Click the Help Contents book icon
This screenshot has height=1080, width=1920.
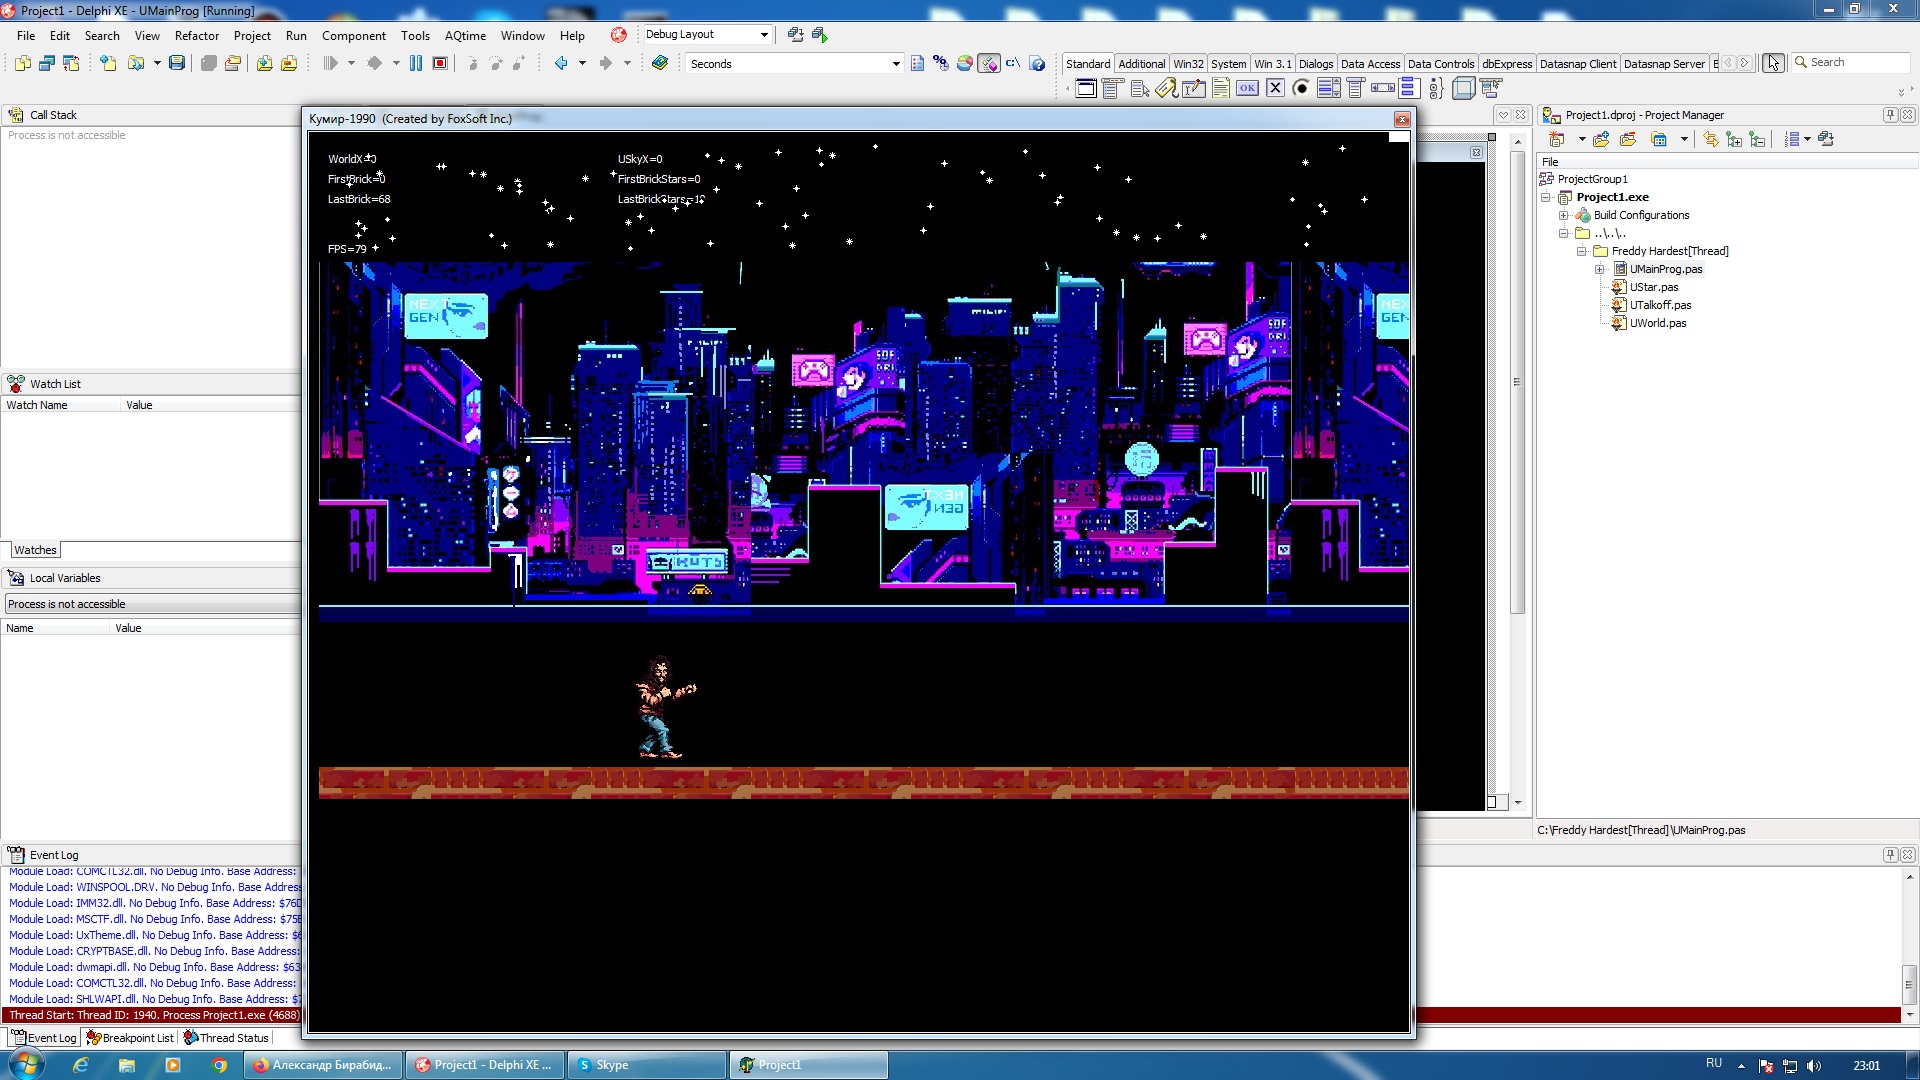pyautogui.click(x=660, y=63)
